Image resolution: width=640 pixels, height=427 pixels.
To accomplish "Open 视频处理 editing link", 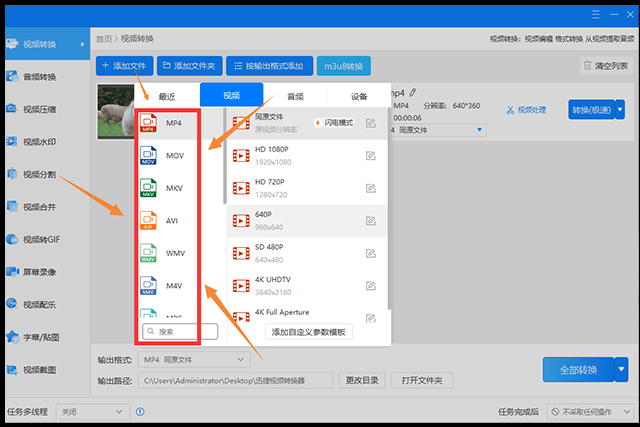I will coord(526,109).
